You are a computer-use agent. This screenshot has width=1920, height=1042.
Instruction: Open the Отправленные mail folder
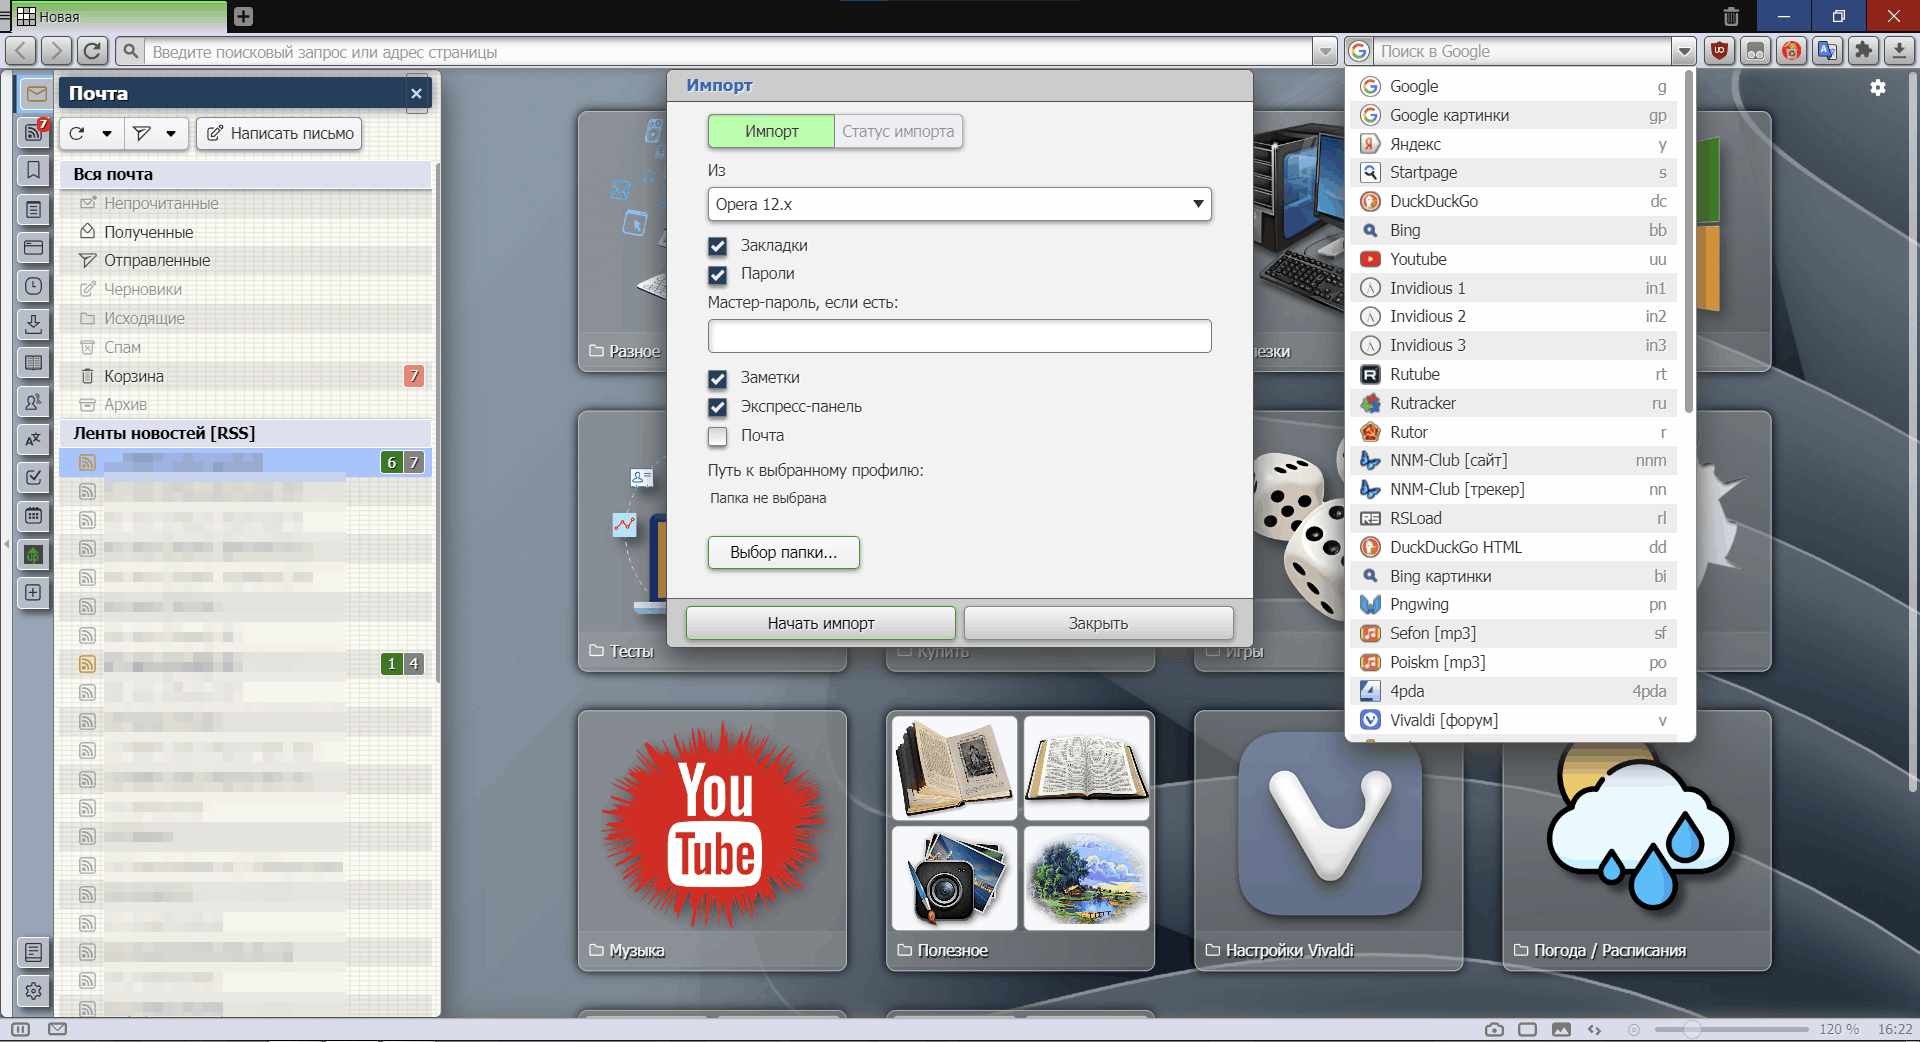245,260
